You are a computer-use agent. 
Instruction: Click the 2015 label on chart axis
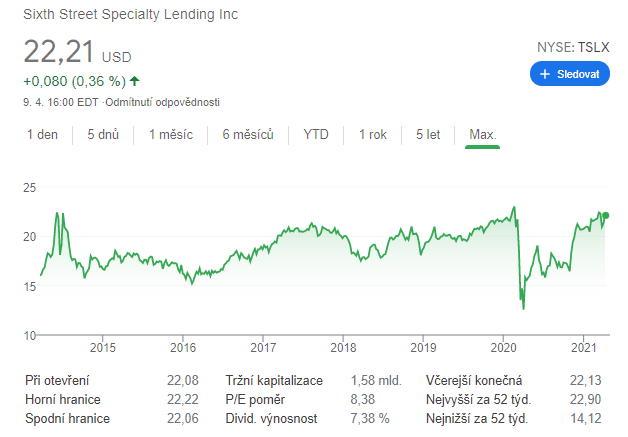pyautogui.click(x=103, y=348)
